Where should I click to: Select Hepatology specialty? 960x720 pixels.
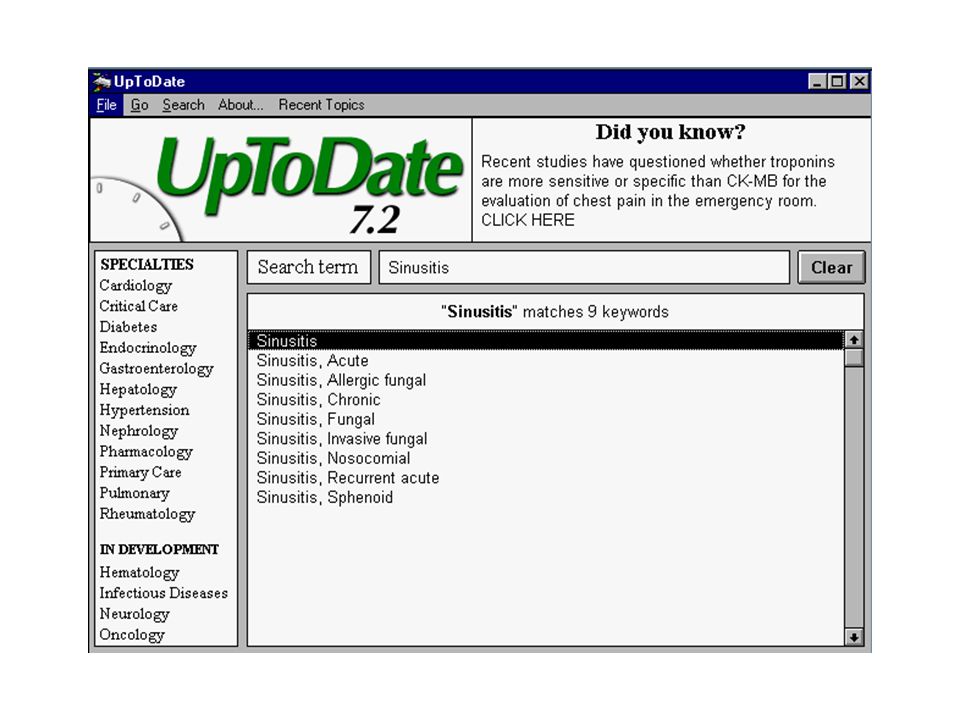[x=138, y=390]
